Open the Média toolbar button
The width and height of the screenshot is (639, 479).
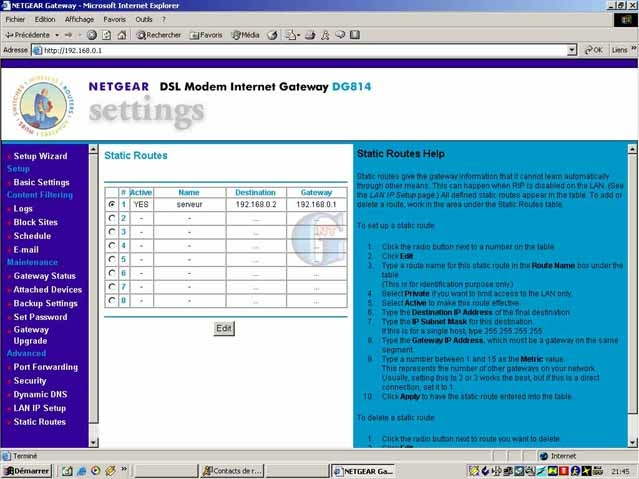tap(245, 35)
